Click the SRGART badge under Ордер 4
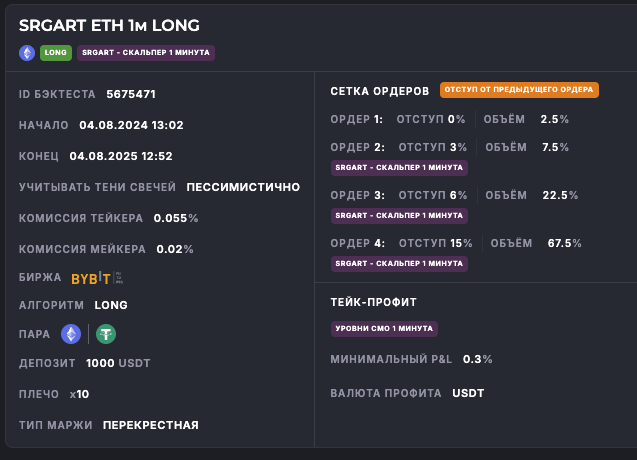This screenshot has width=637, height=460. pos(399,263)
